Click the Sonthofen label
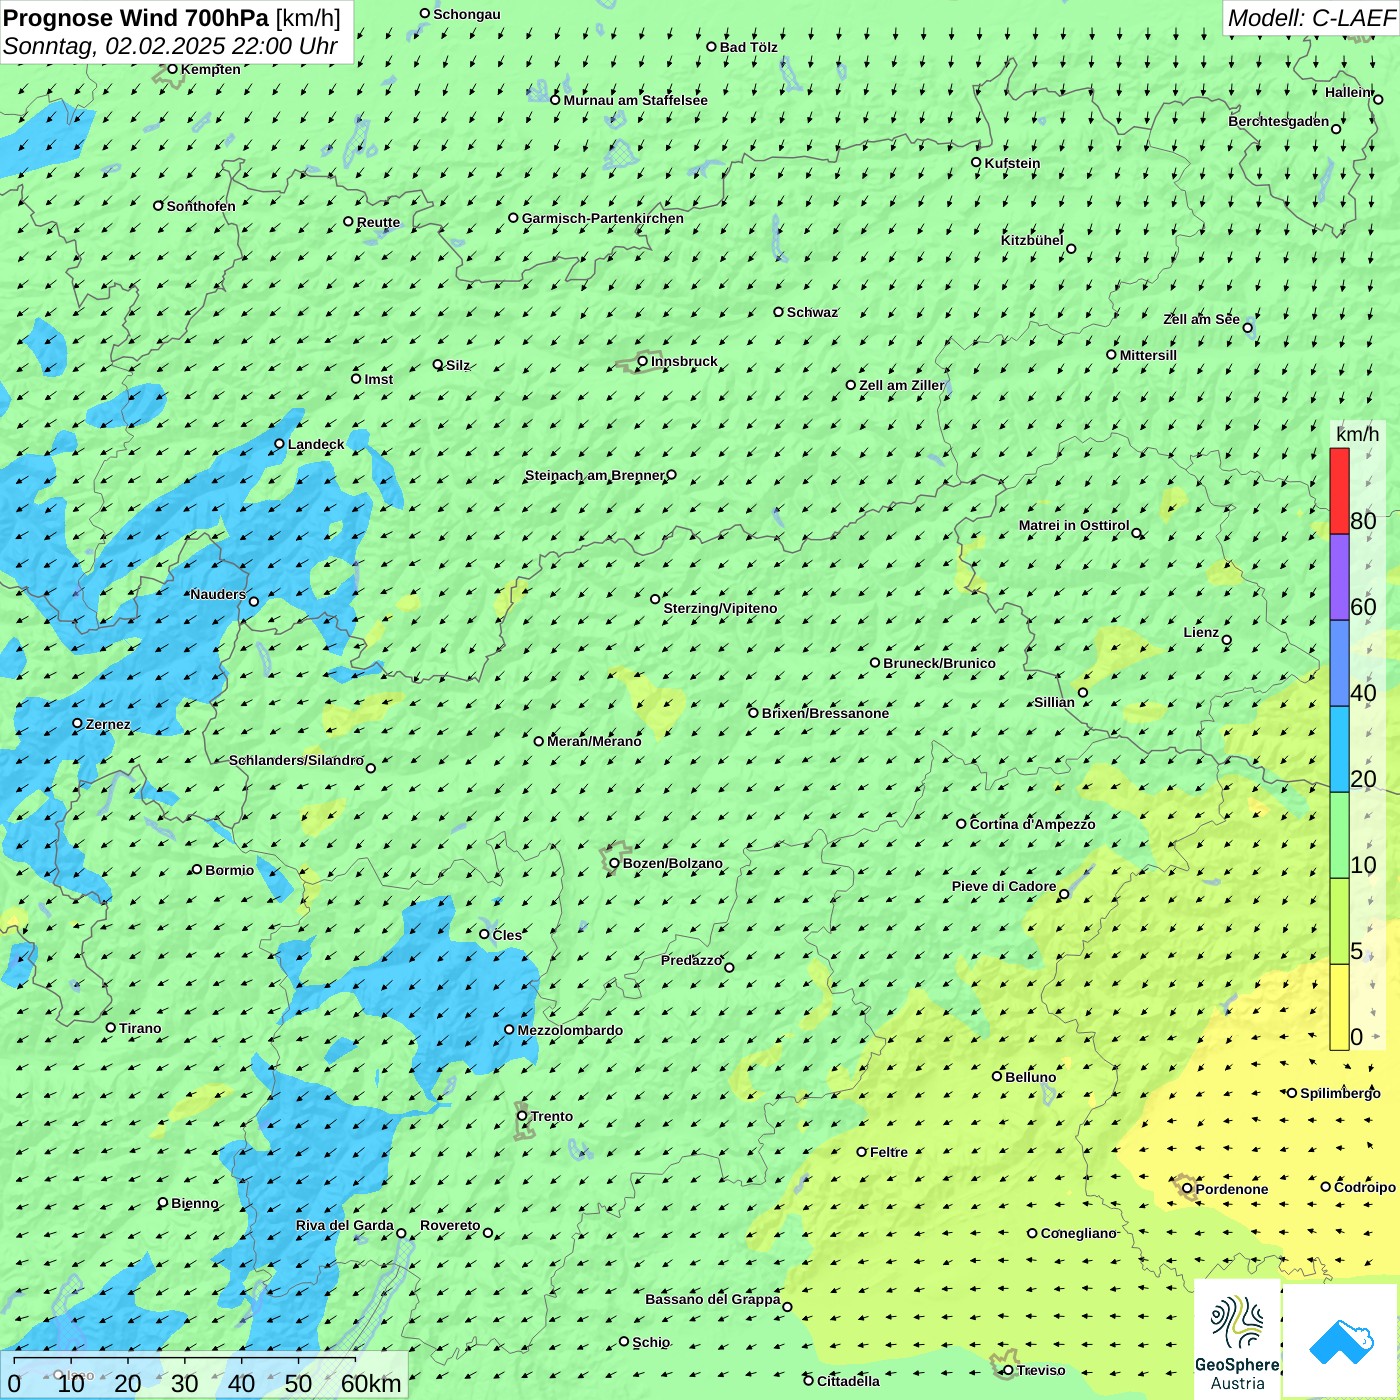 pos(201,206)
